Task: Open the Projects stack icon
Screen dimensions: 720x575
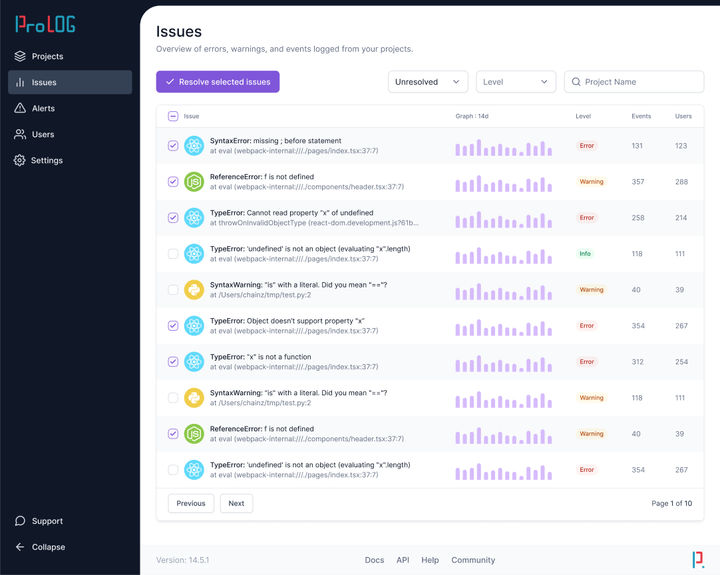Action: pyautogui.click(x=20, y=56)
